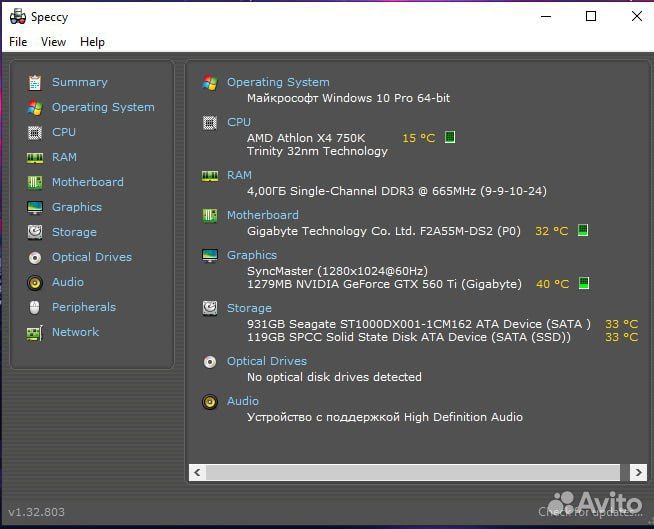Open Audio section in sidebar

point(68,282)
